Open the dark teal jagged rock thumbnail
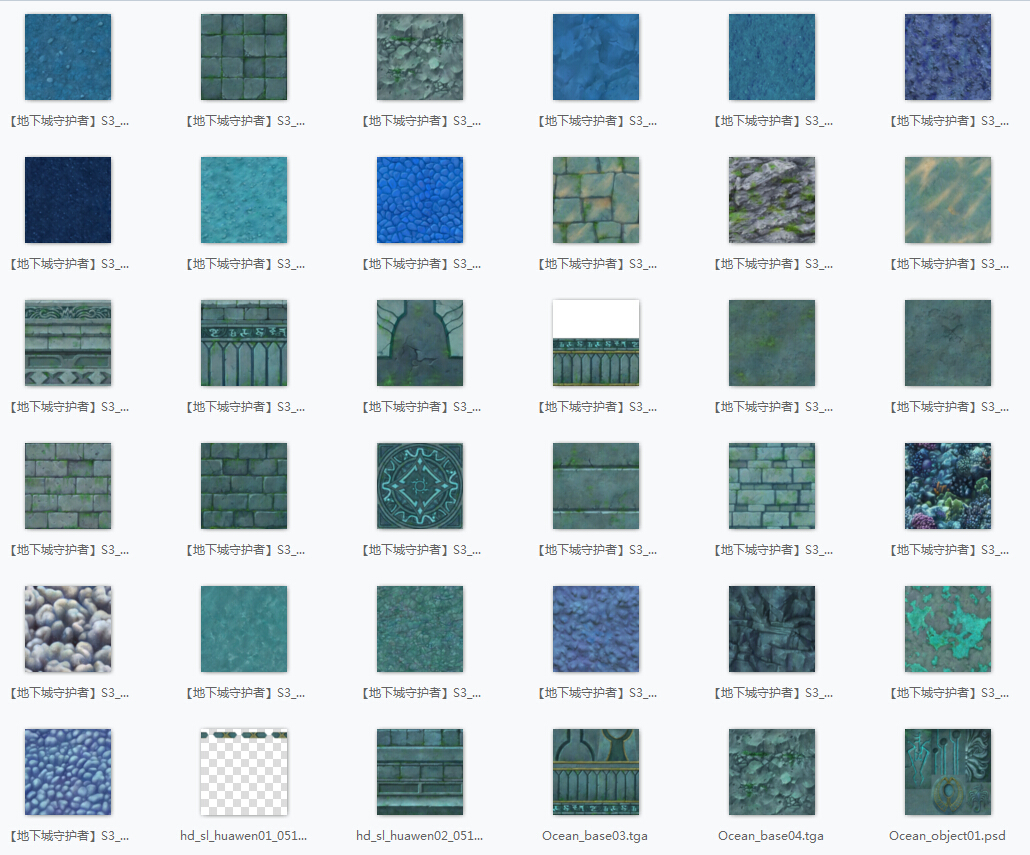The image size is (1030, 855). point(772,629)
